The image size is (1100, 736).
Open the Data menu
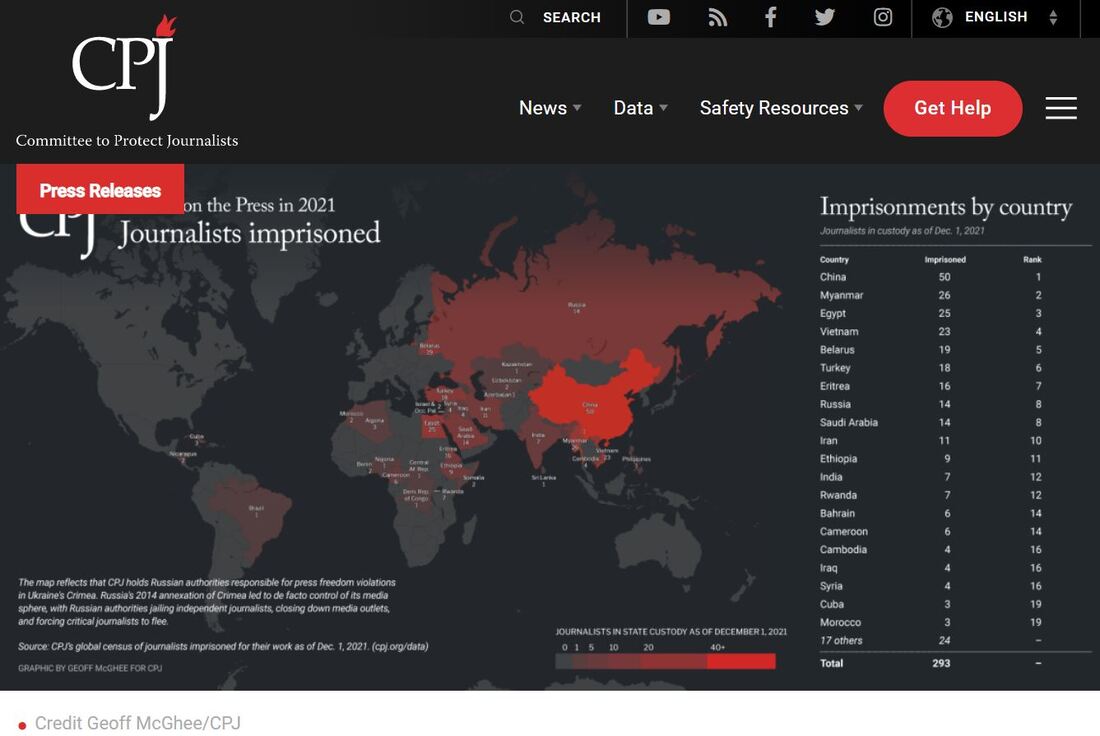[633, 108]
